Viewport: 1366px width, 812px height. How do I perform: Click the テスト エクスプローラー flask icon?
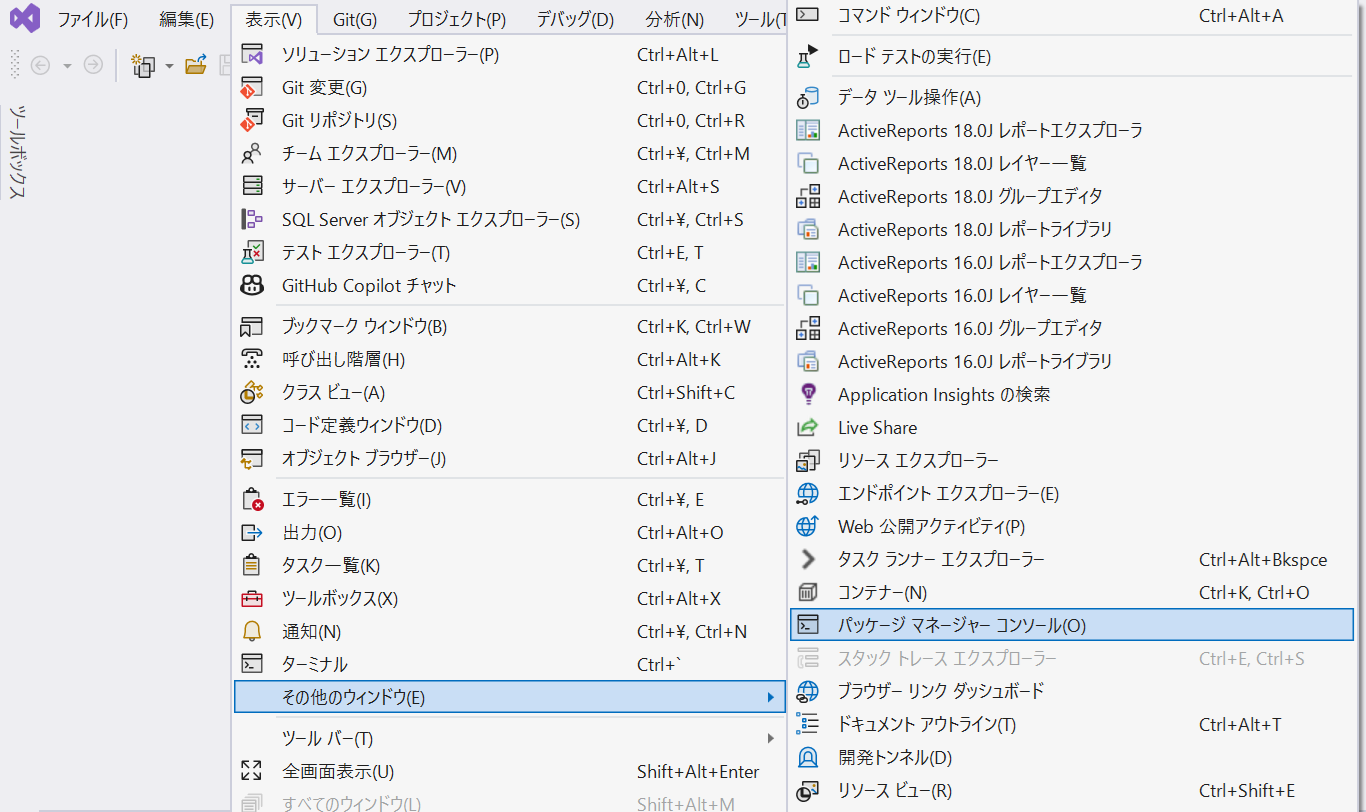click(x=252, y=253)
